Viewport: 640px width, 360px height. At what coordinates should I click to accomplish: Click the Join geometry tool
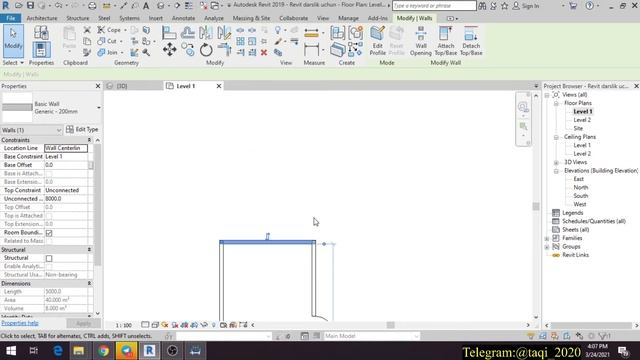click(x=108, y=53)
